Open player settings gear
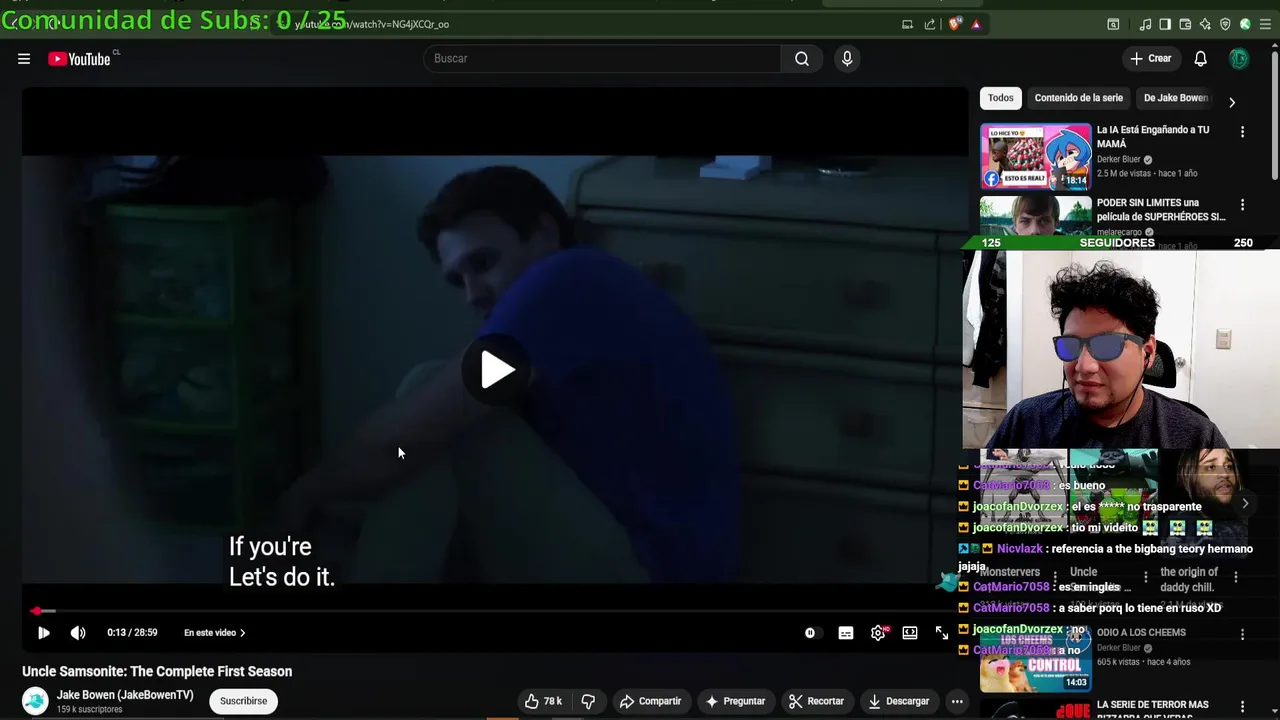The height and width of the screenshot is (720, 1280). point(878,633)
